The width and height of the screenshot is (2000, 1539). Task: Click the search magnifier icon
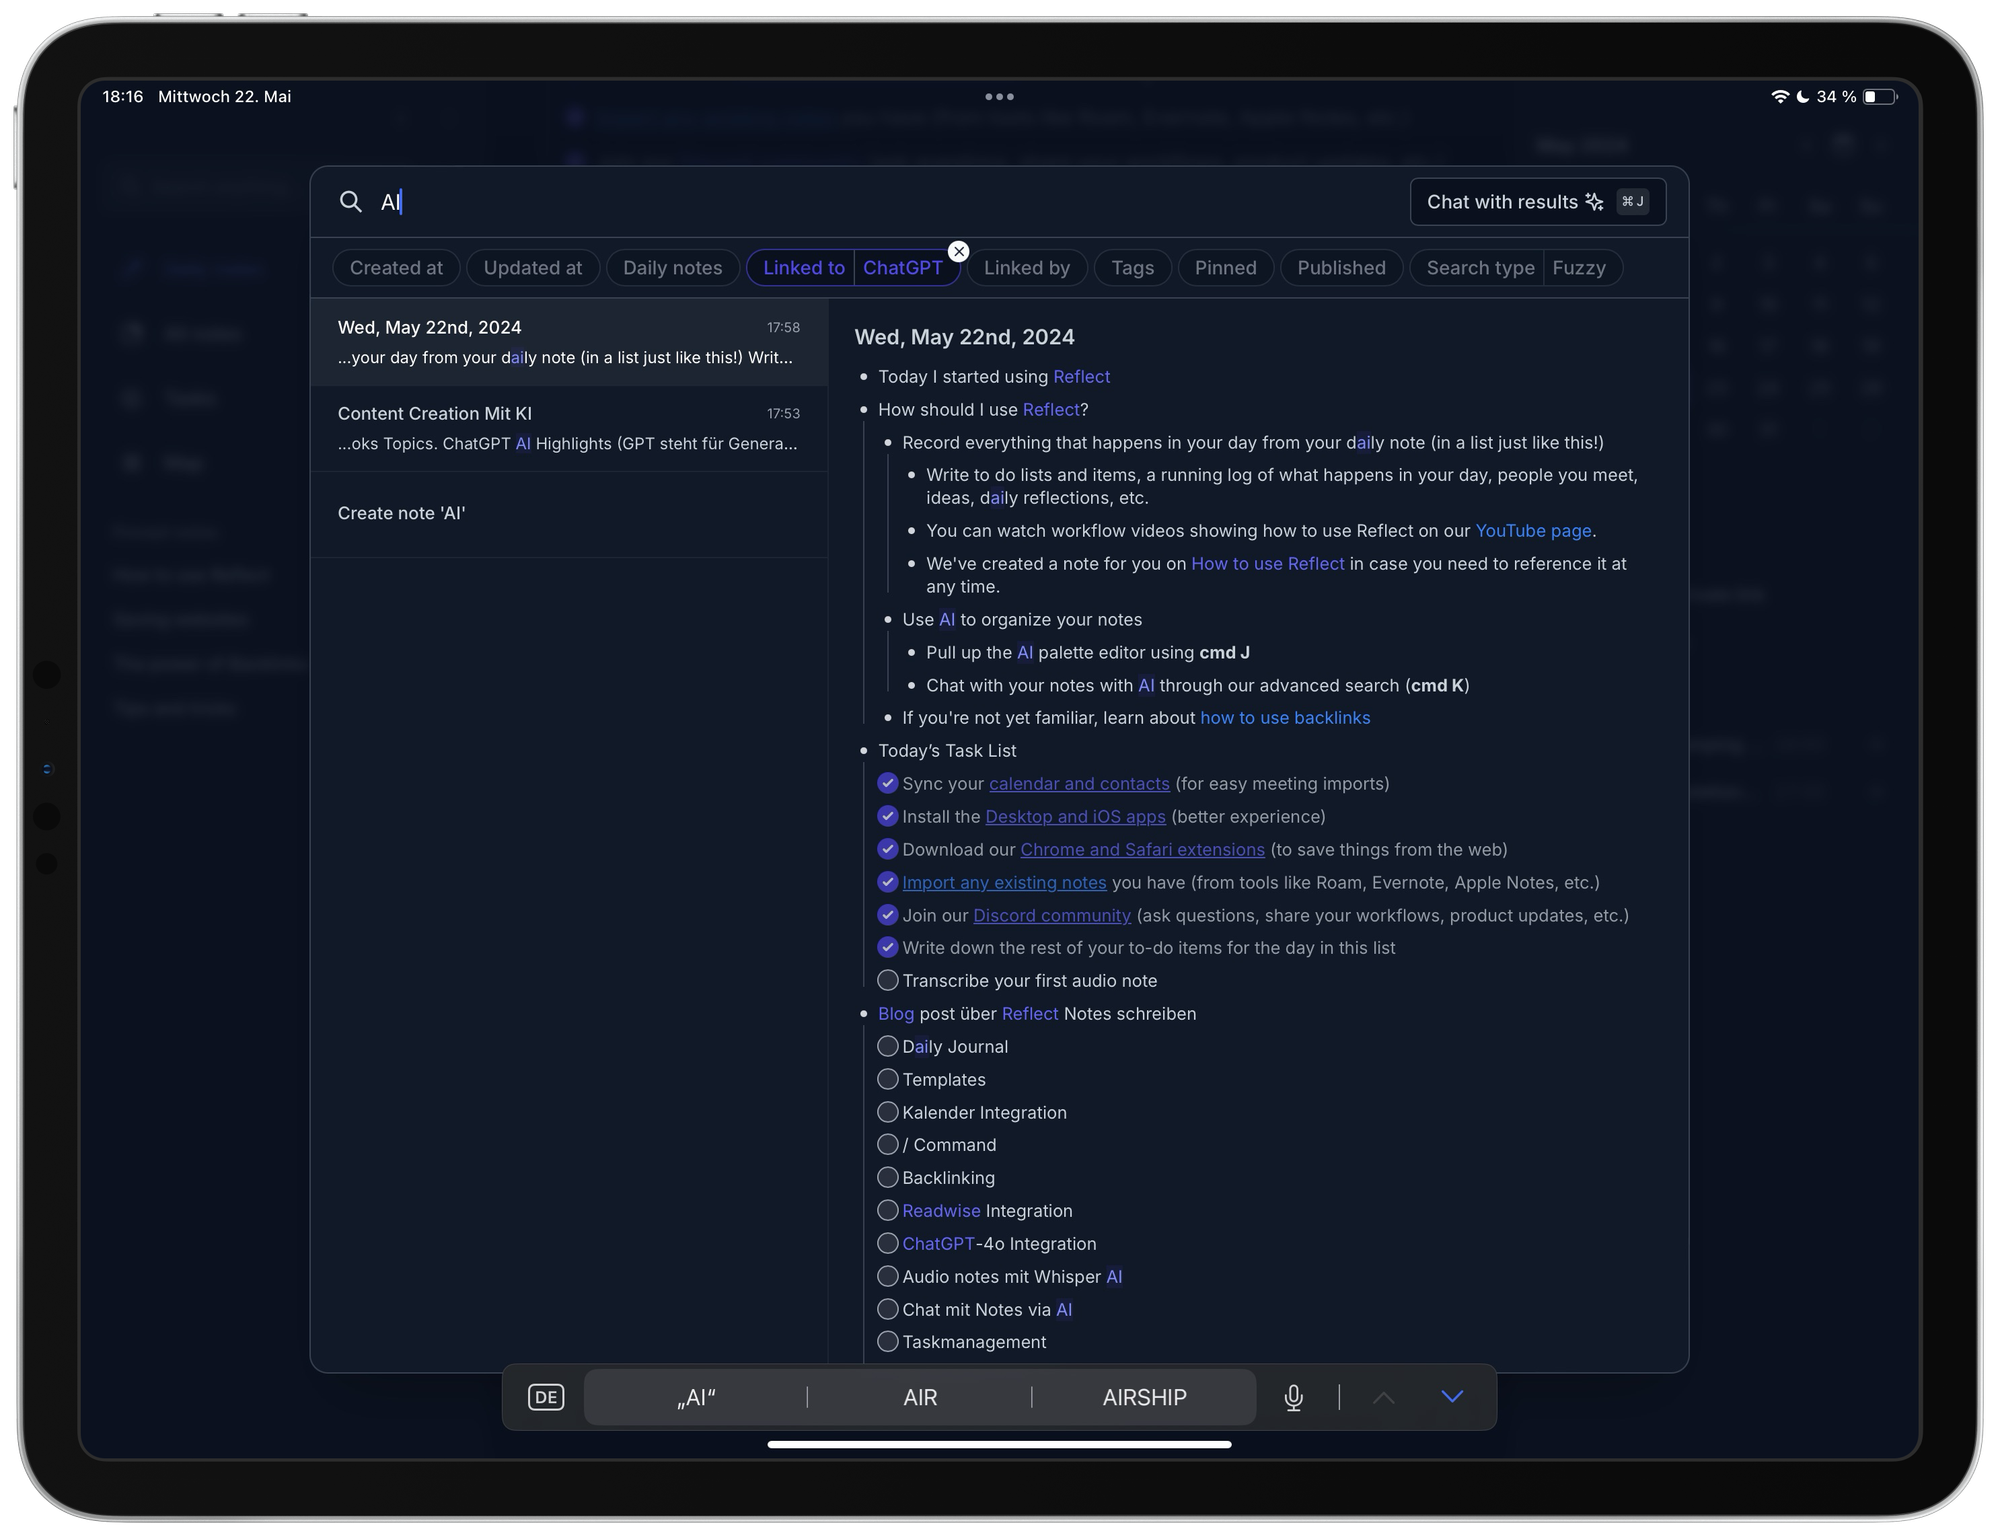(x=350, y=202)
